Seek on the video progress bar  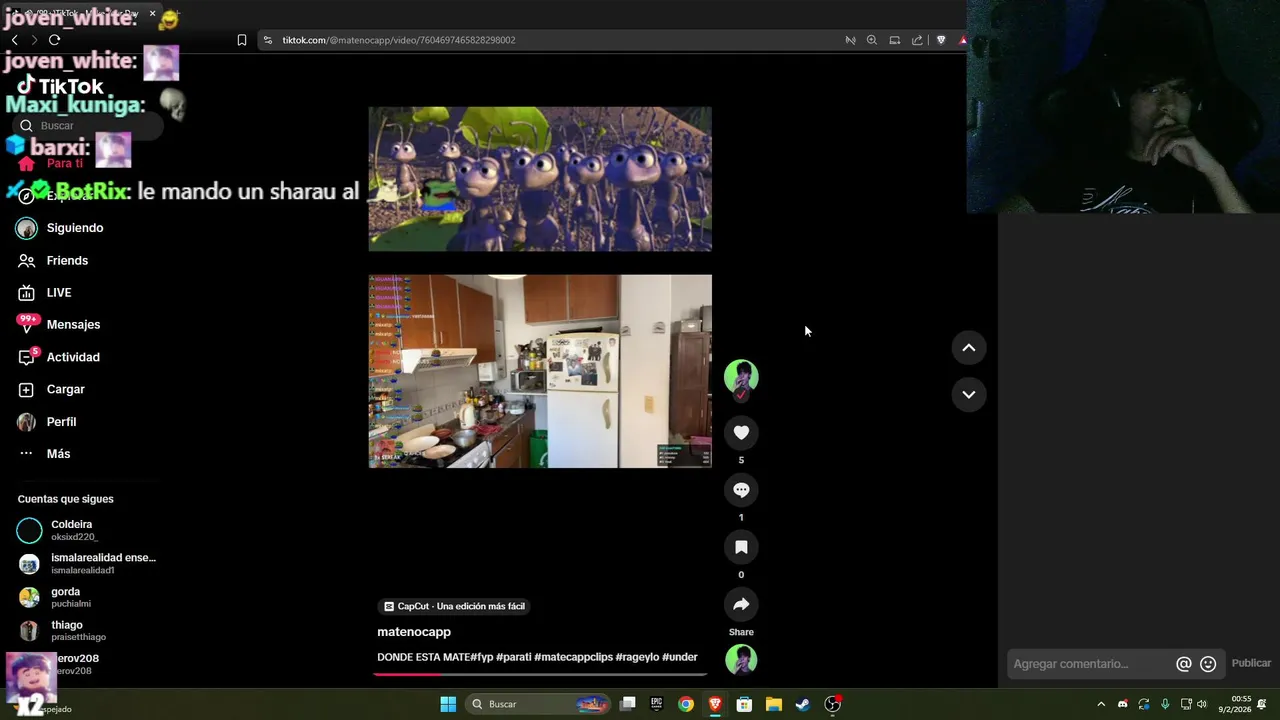tap(540, 674)
